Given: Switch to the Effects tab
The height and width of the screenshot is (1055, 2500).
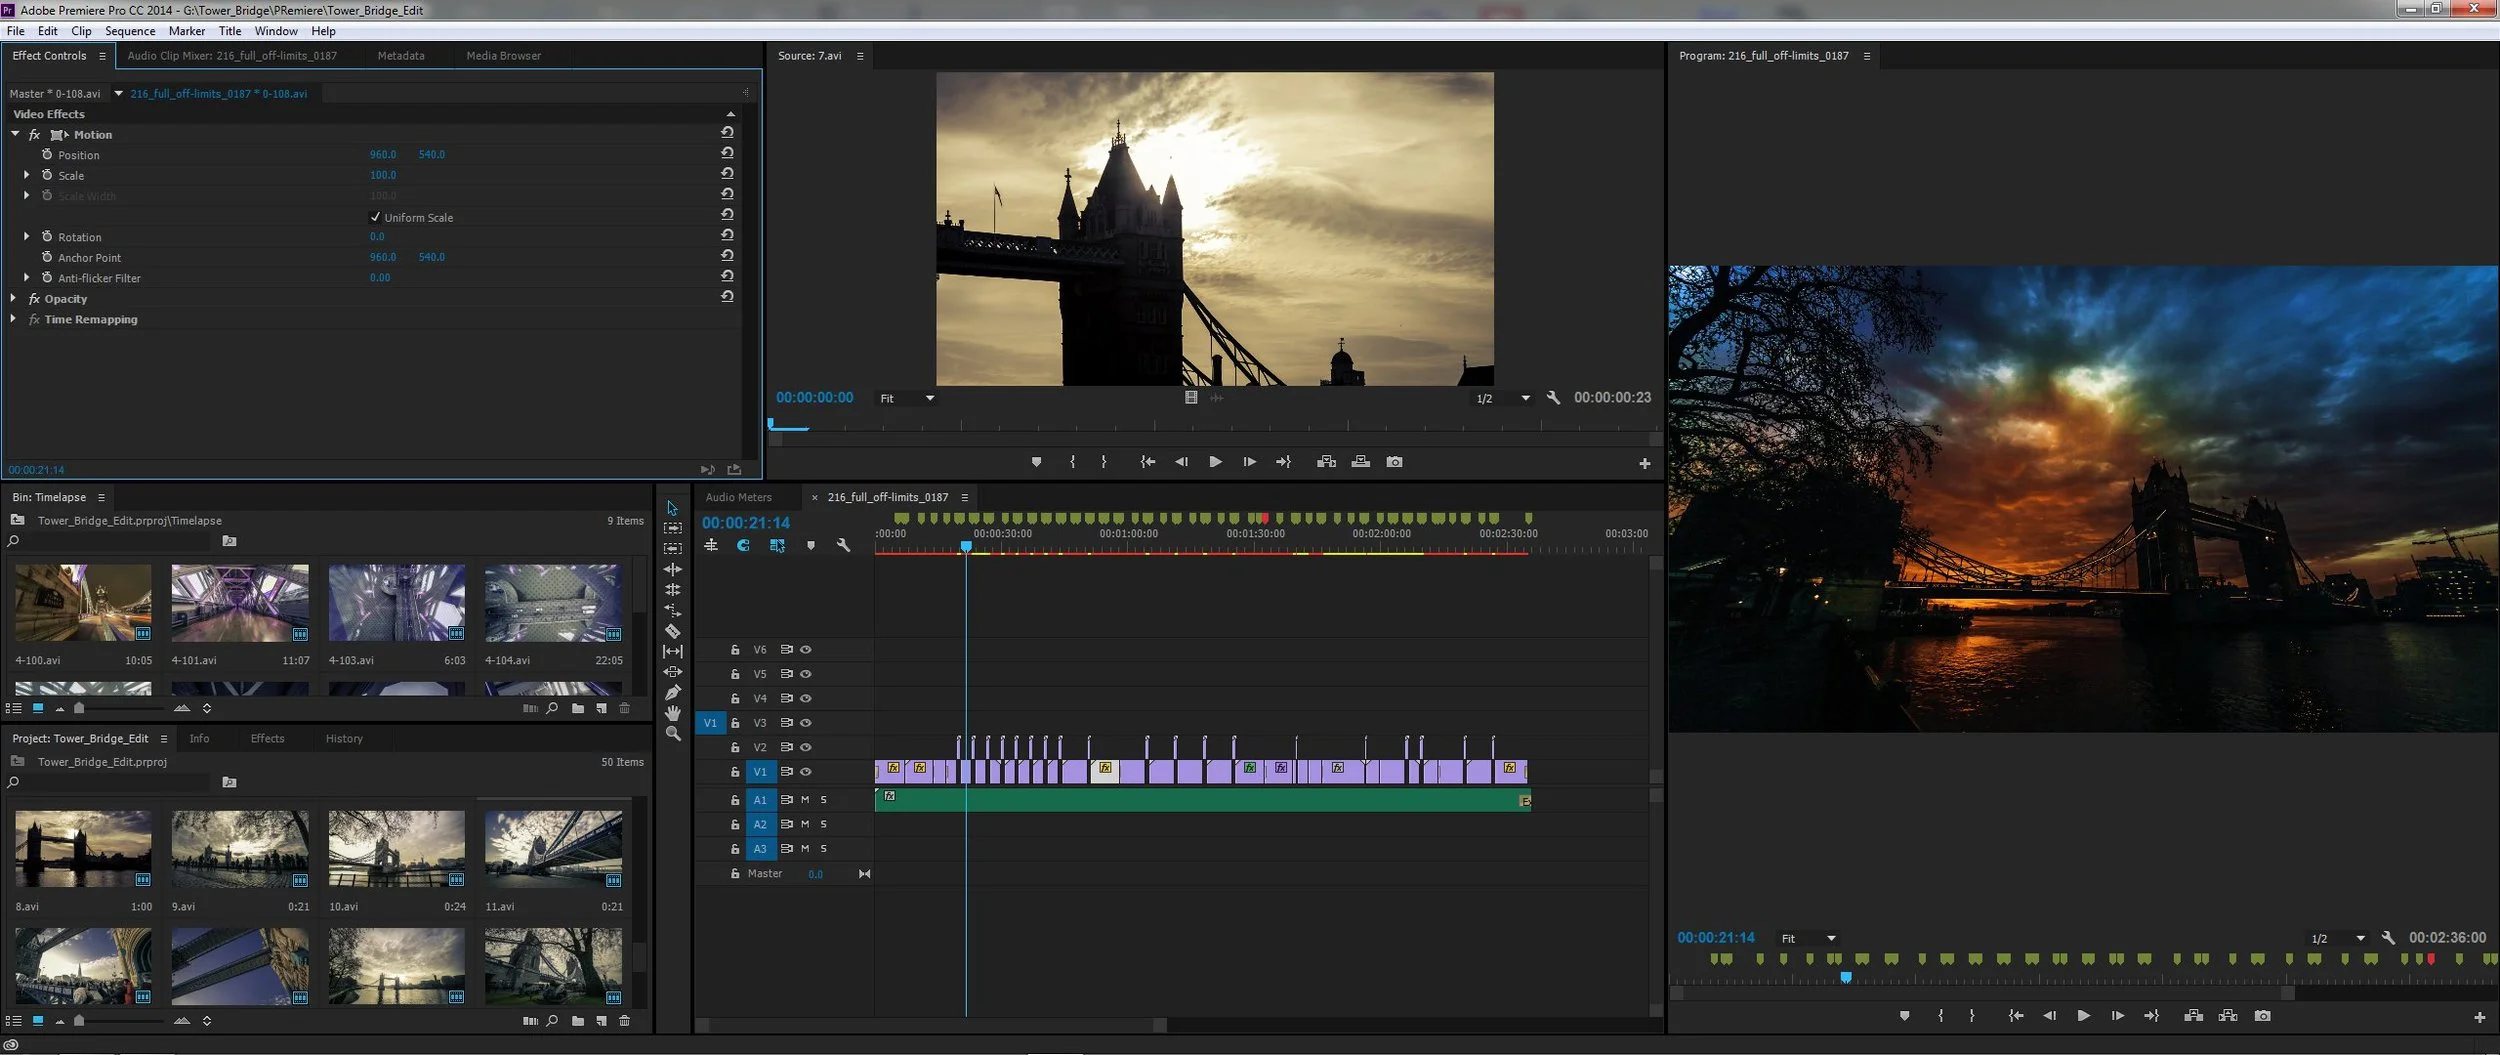Looking at the screenshot, I should point(267,739).
